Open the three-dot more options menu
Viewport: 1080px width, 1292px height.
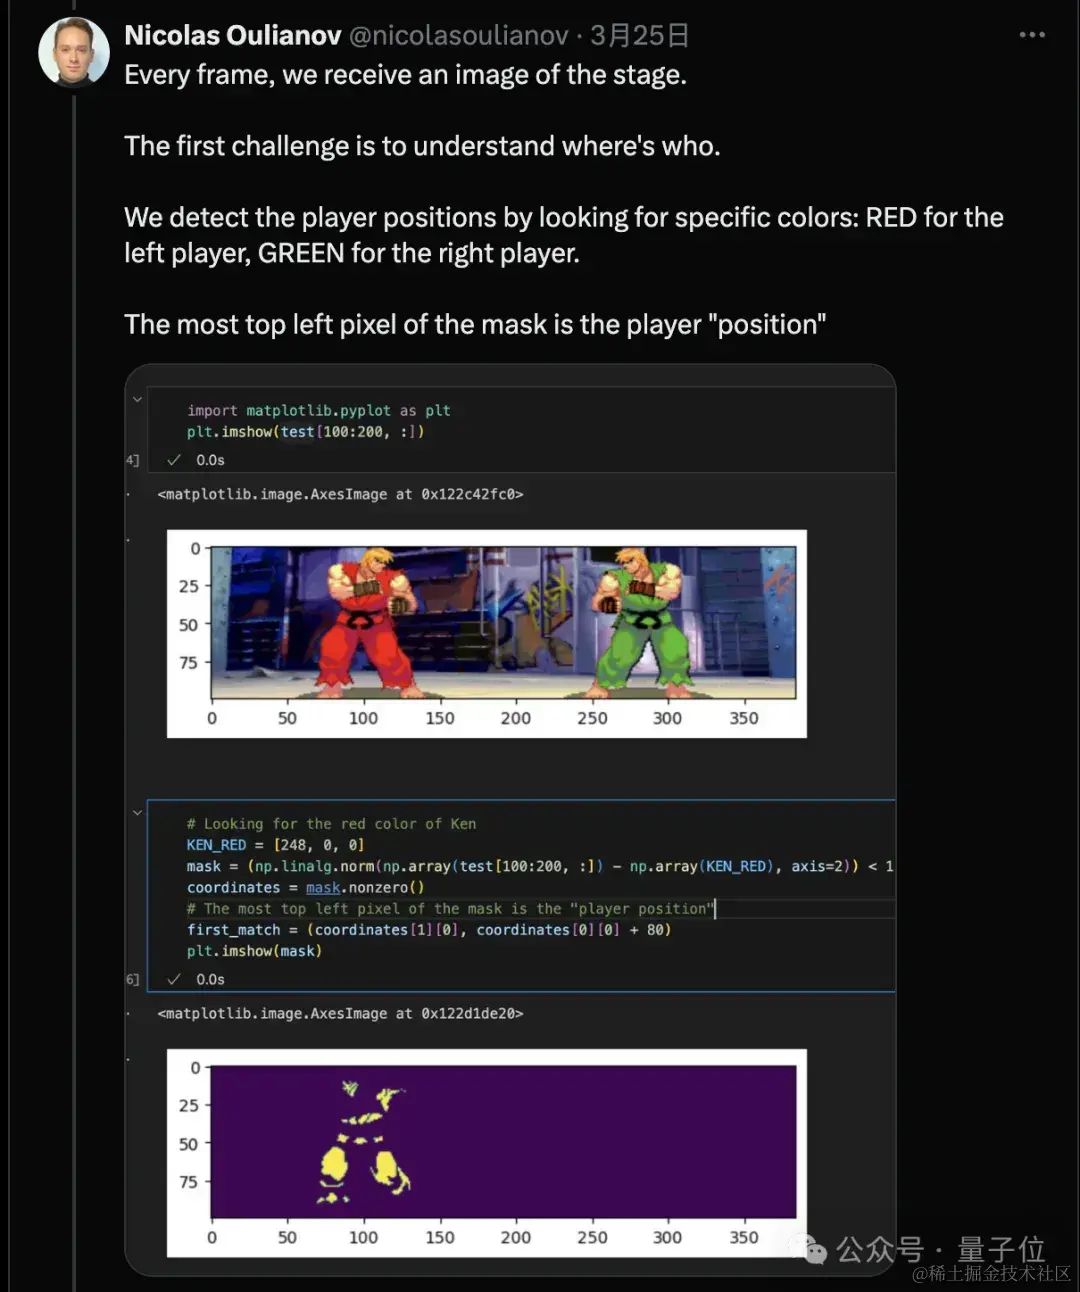point(1032,35)
